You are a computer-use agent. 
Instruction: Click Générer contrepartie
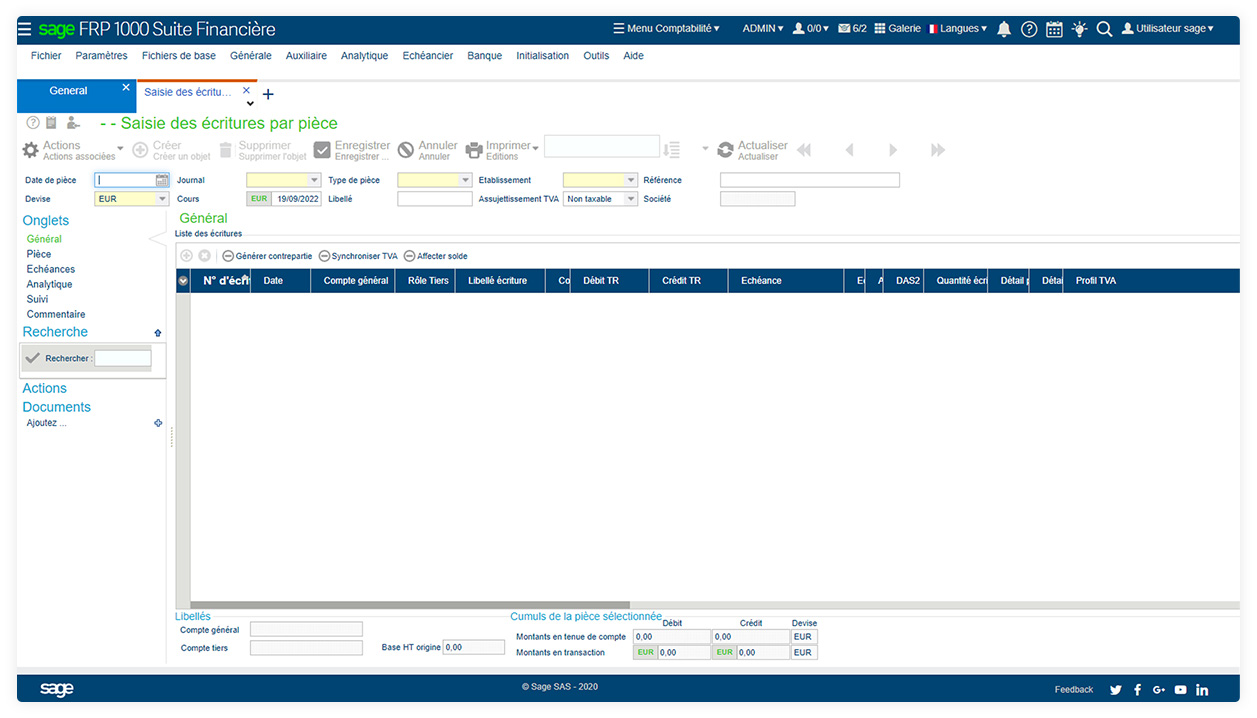pyautogui.click(x=267, y=256)
